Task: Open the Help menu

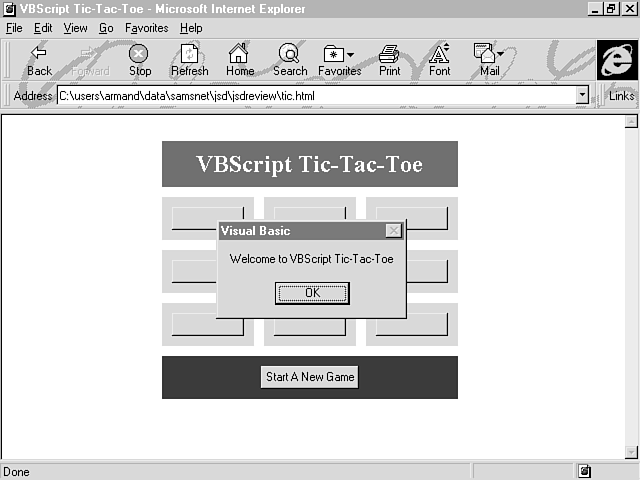Action: (x=190, y=28)
